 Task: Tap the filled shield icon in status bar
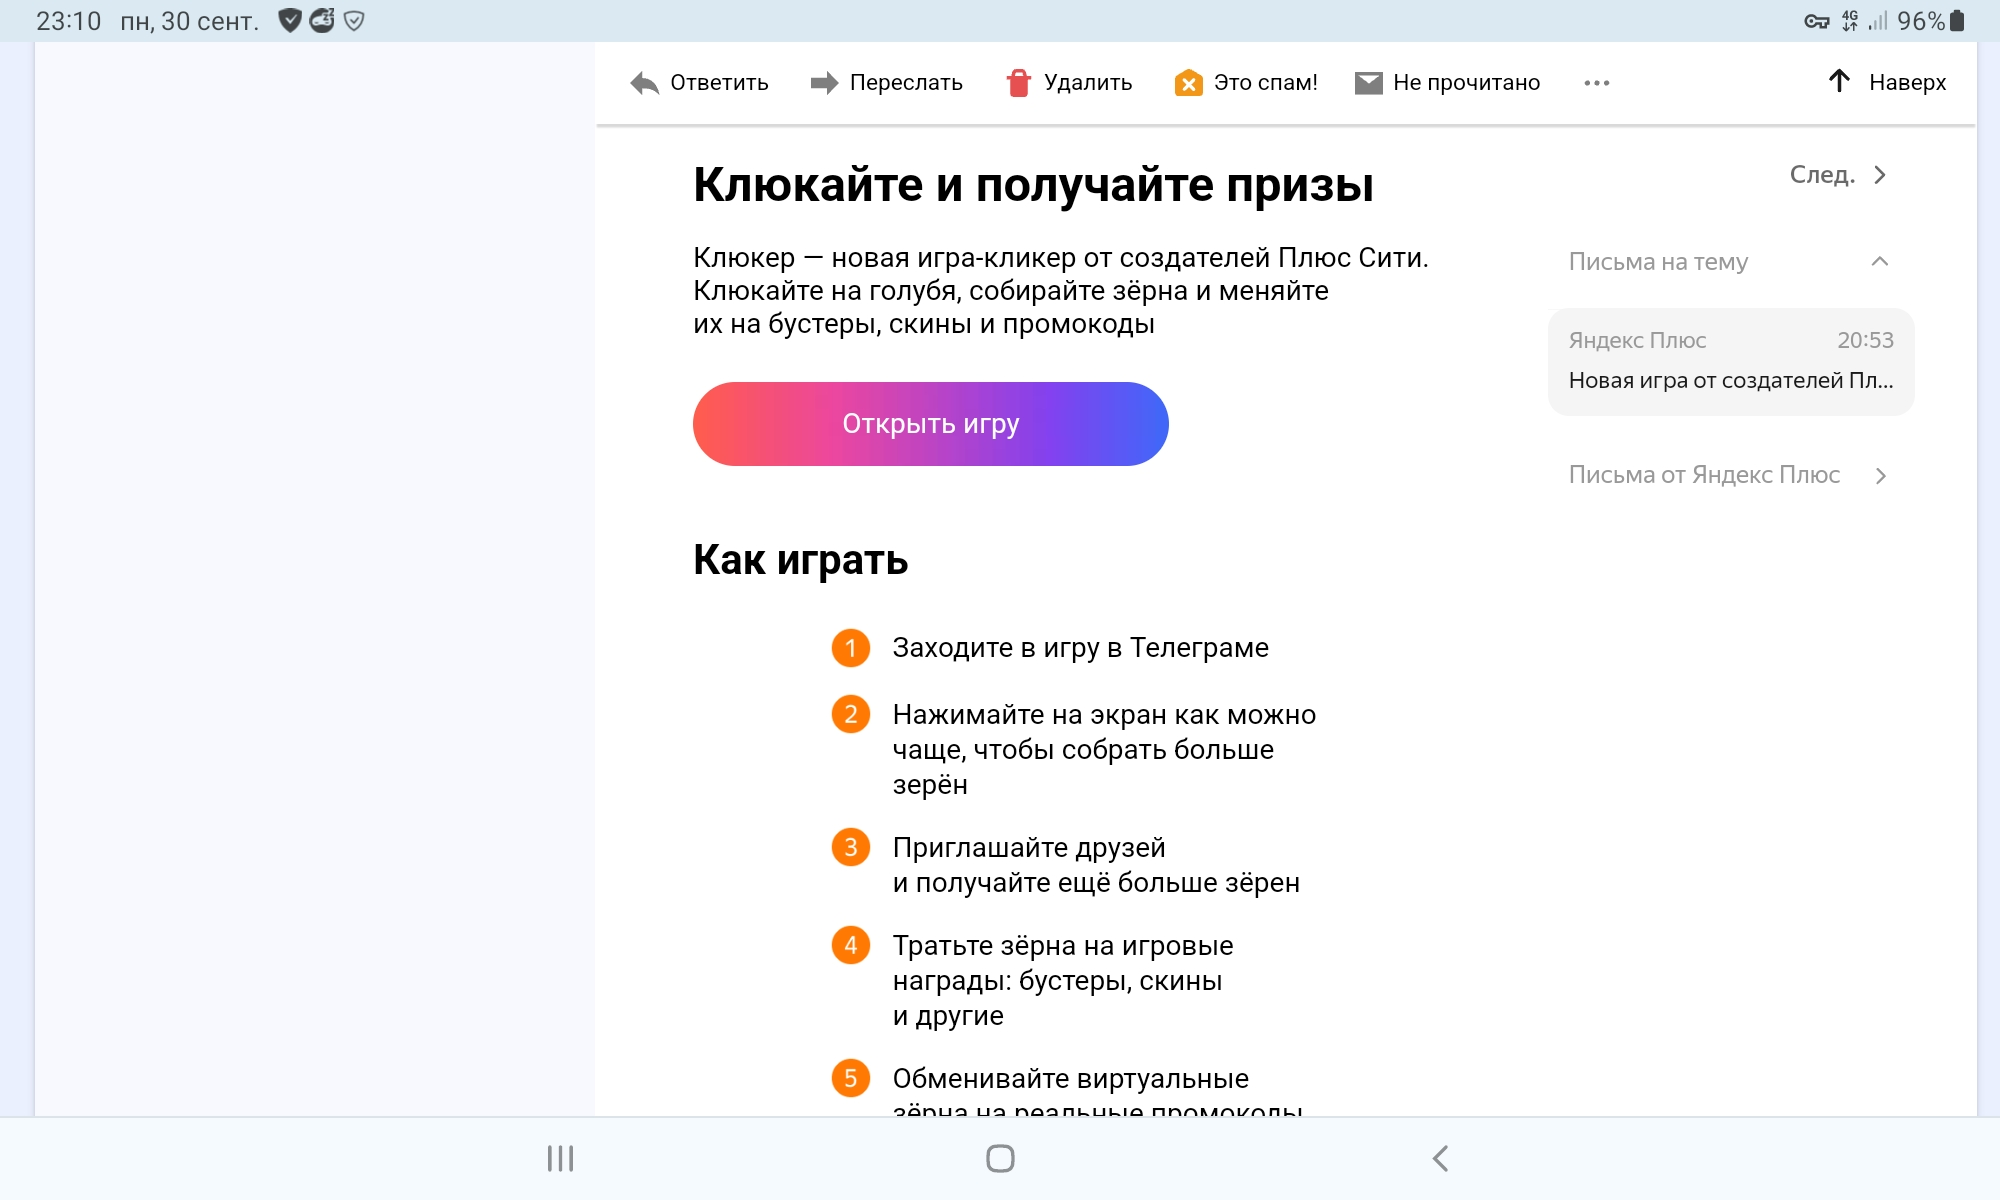point(290,21)
